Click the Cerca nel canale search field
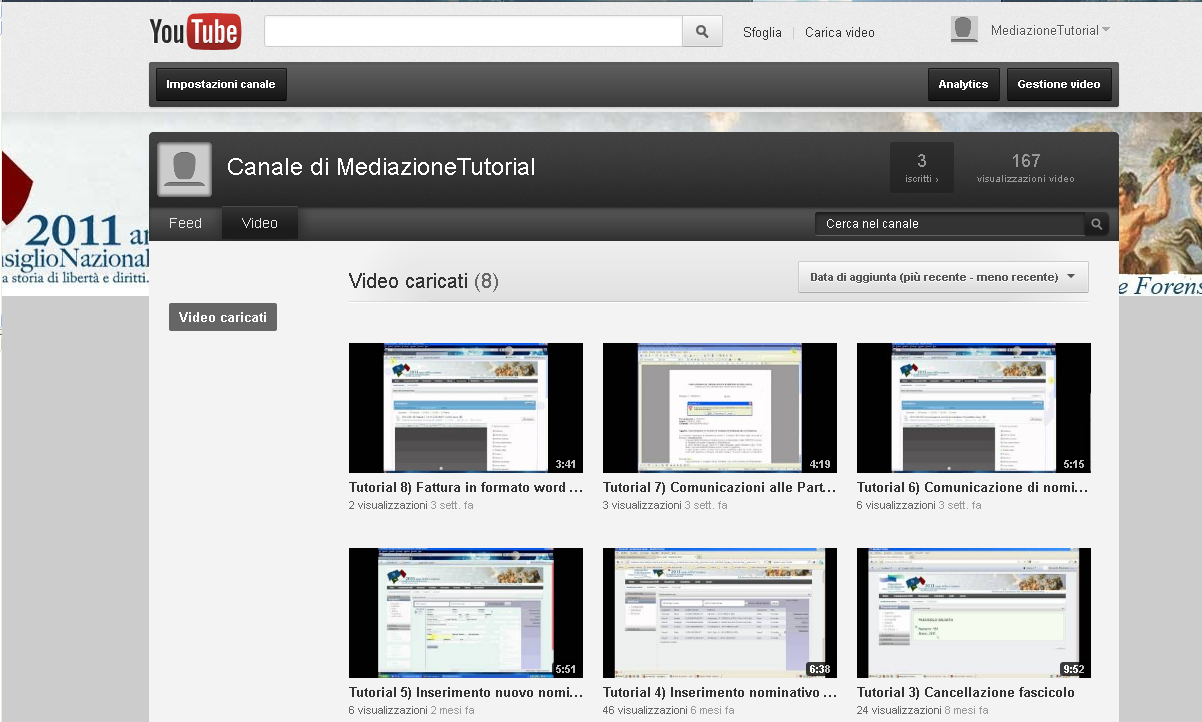The image size is (1202, 722). click(950, 224)
